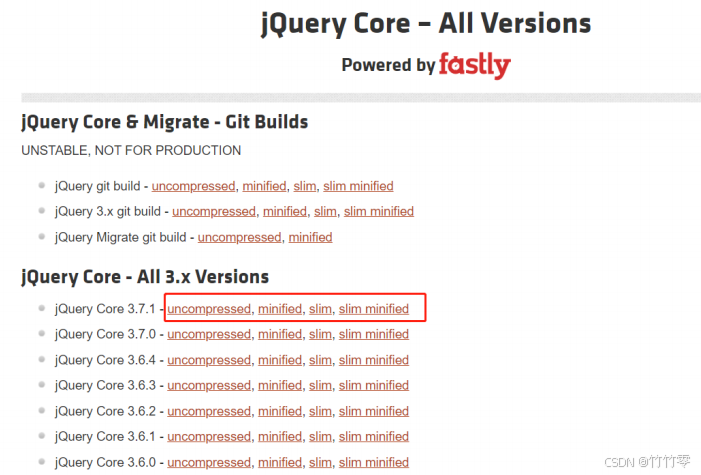
Task: Open jQuery Core 3.6.2 slim link
Action: [x=320, y=411]
